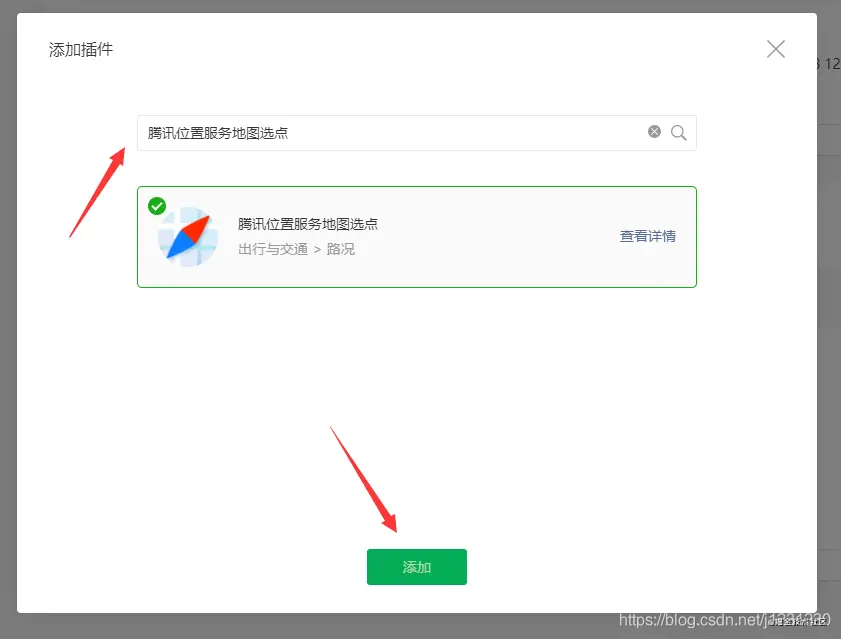841x639 pixels.
Task: Select plugin title 腾讯位置服务地图选点 in result card
Action: coord(308,224)
